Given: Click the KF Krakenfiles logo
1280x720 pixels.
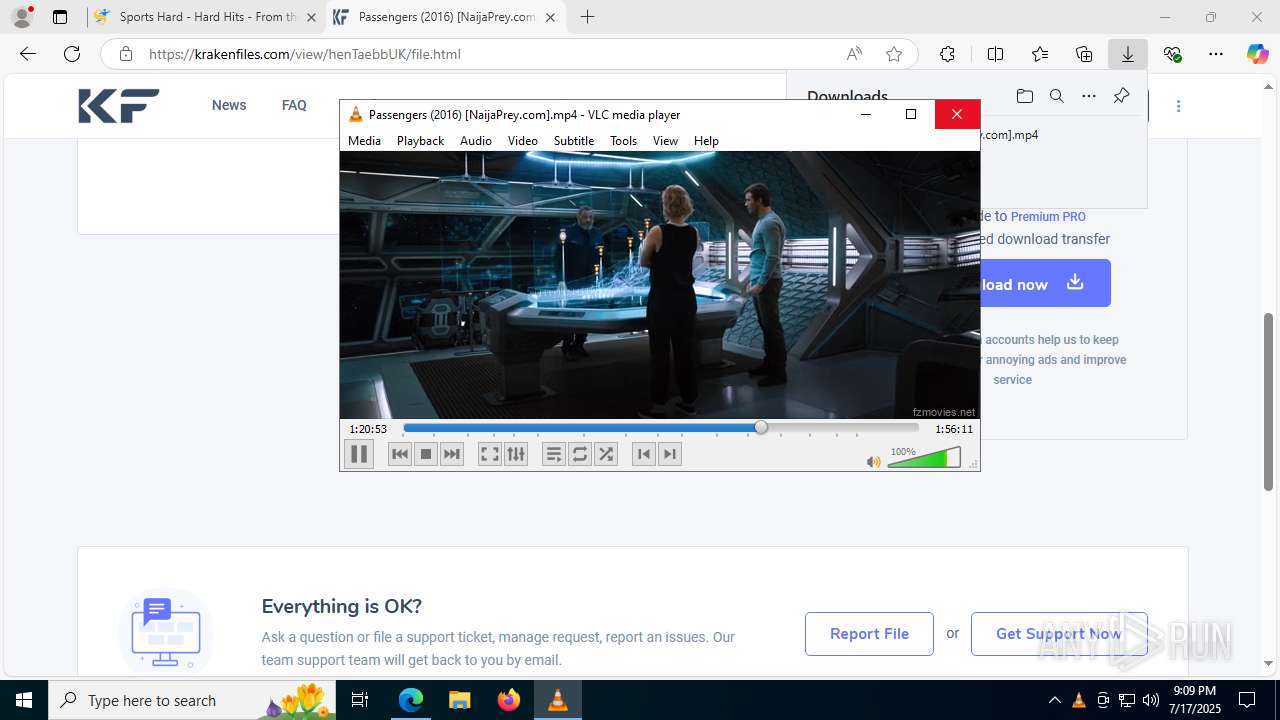Looking at the screenshot, I should point(119,105).
